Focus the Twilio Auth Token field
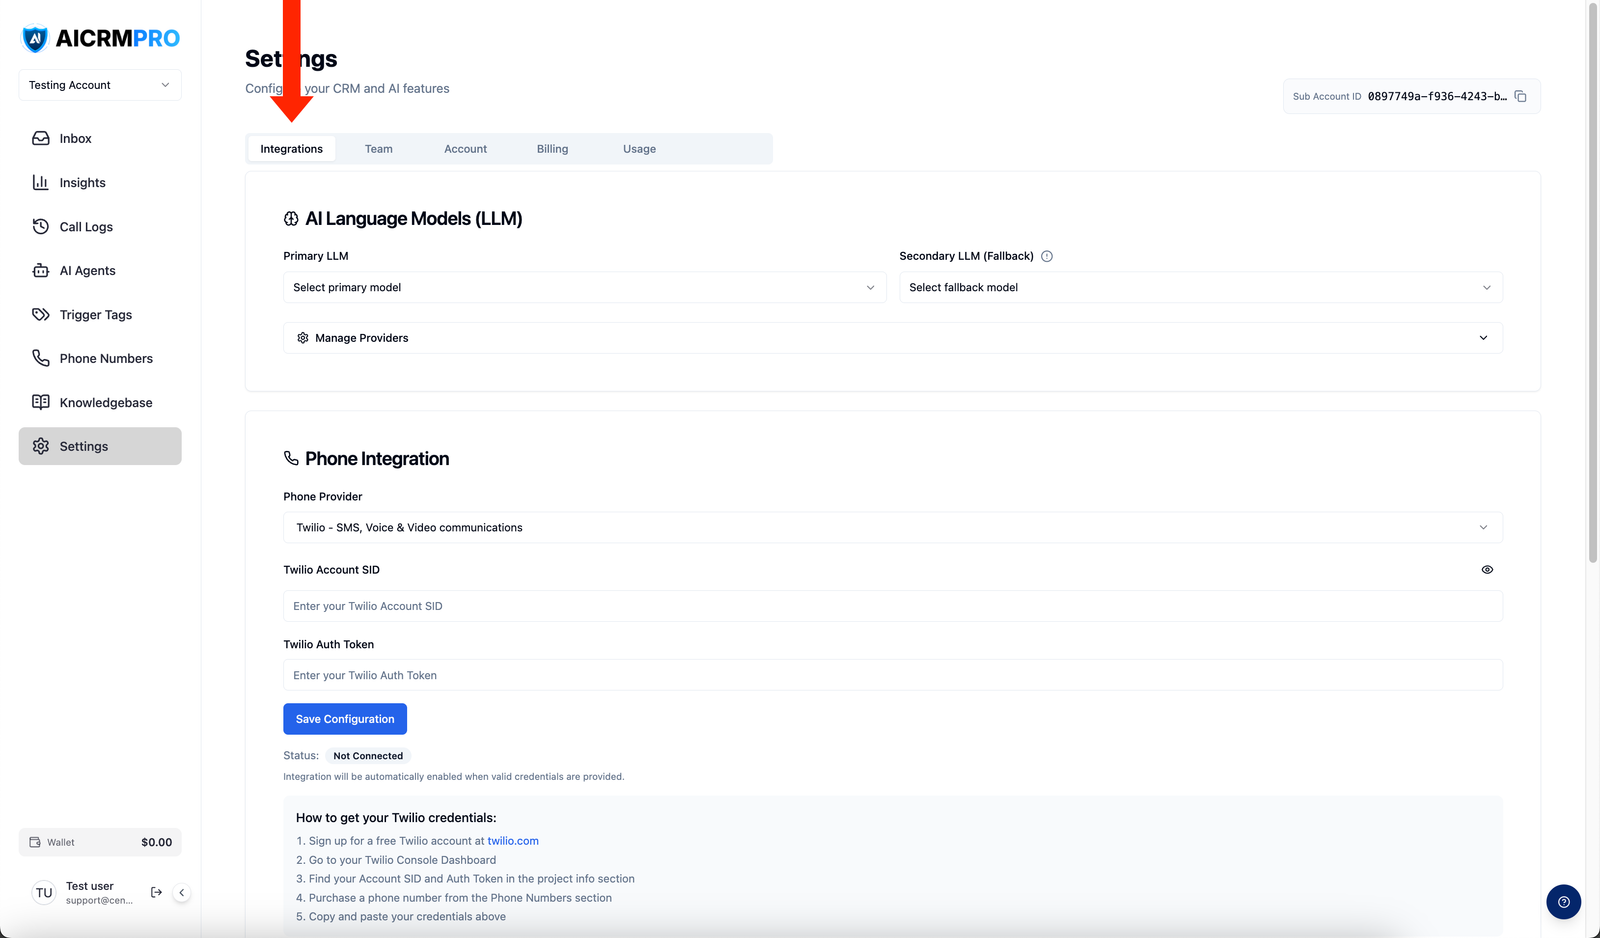This screenshot has width=1600, height=938. [892, 675]
